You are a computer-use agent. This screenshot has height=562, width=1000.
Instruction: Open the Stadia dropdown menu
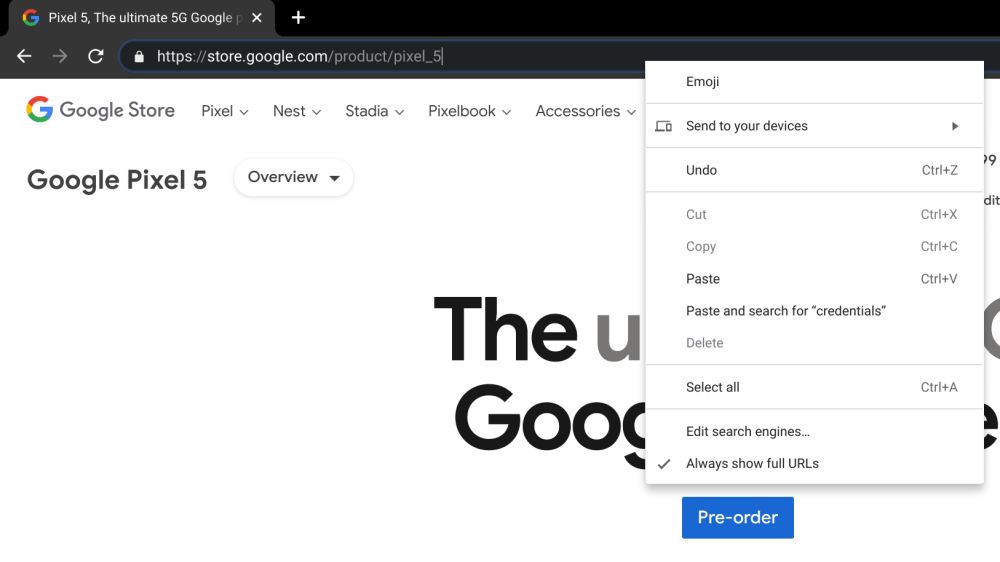(374, 111)
